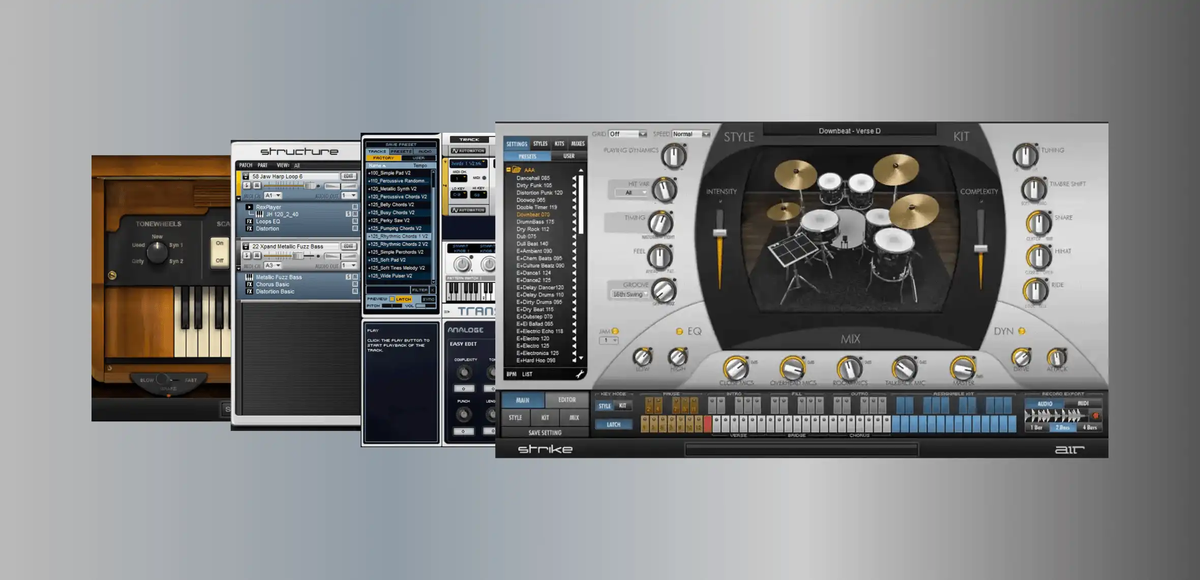
Task: Adjust the Tuning knob in Kit section
Action: point(1026,155)
